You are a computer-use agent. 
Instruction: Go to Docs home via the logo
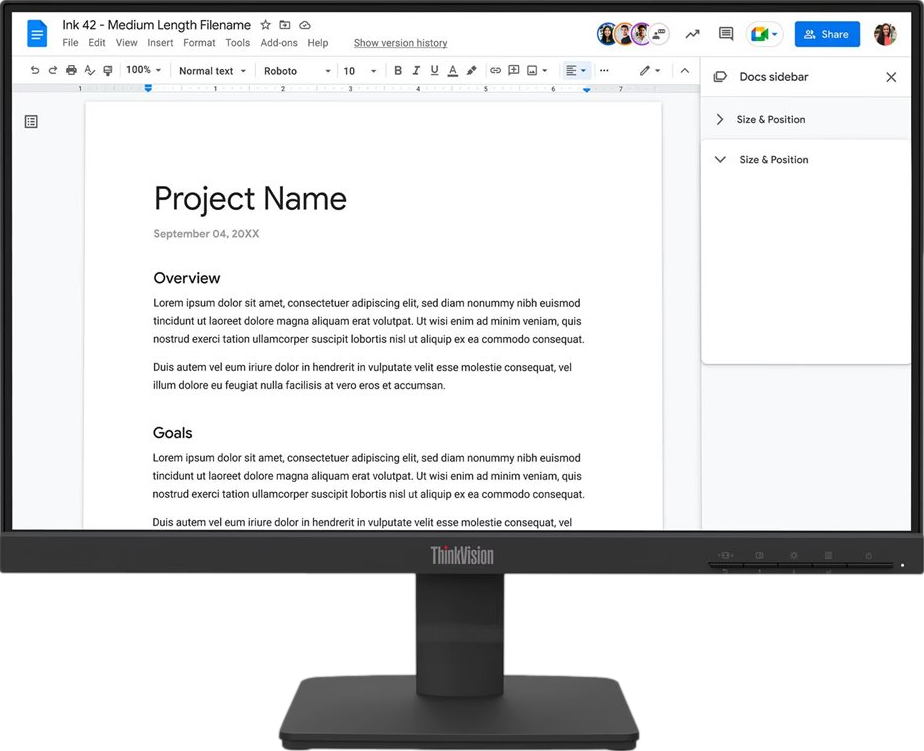[x=37, y=33]
